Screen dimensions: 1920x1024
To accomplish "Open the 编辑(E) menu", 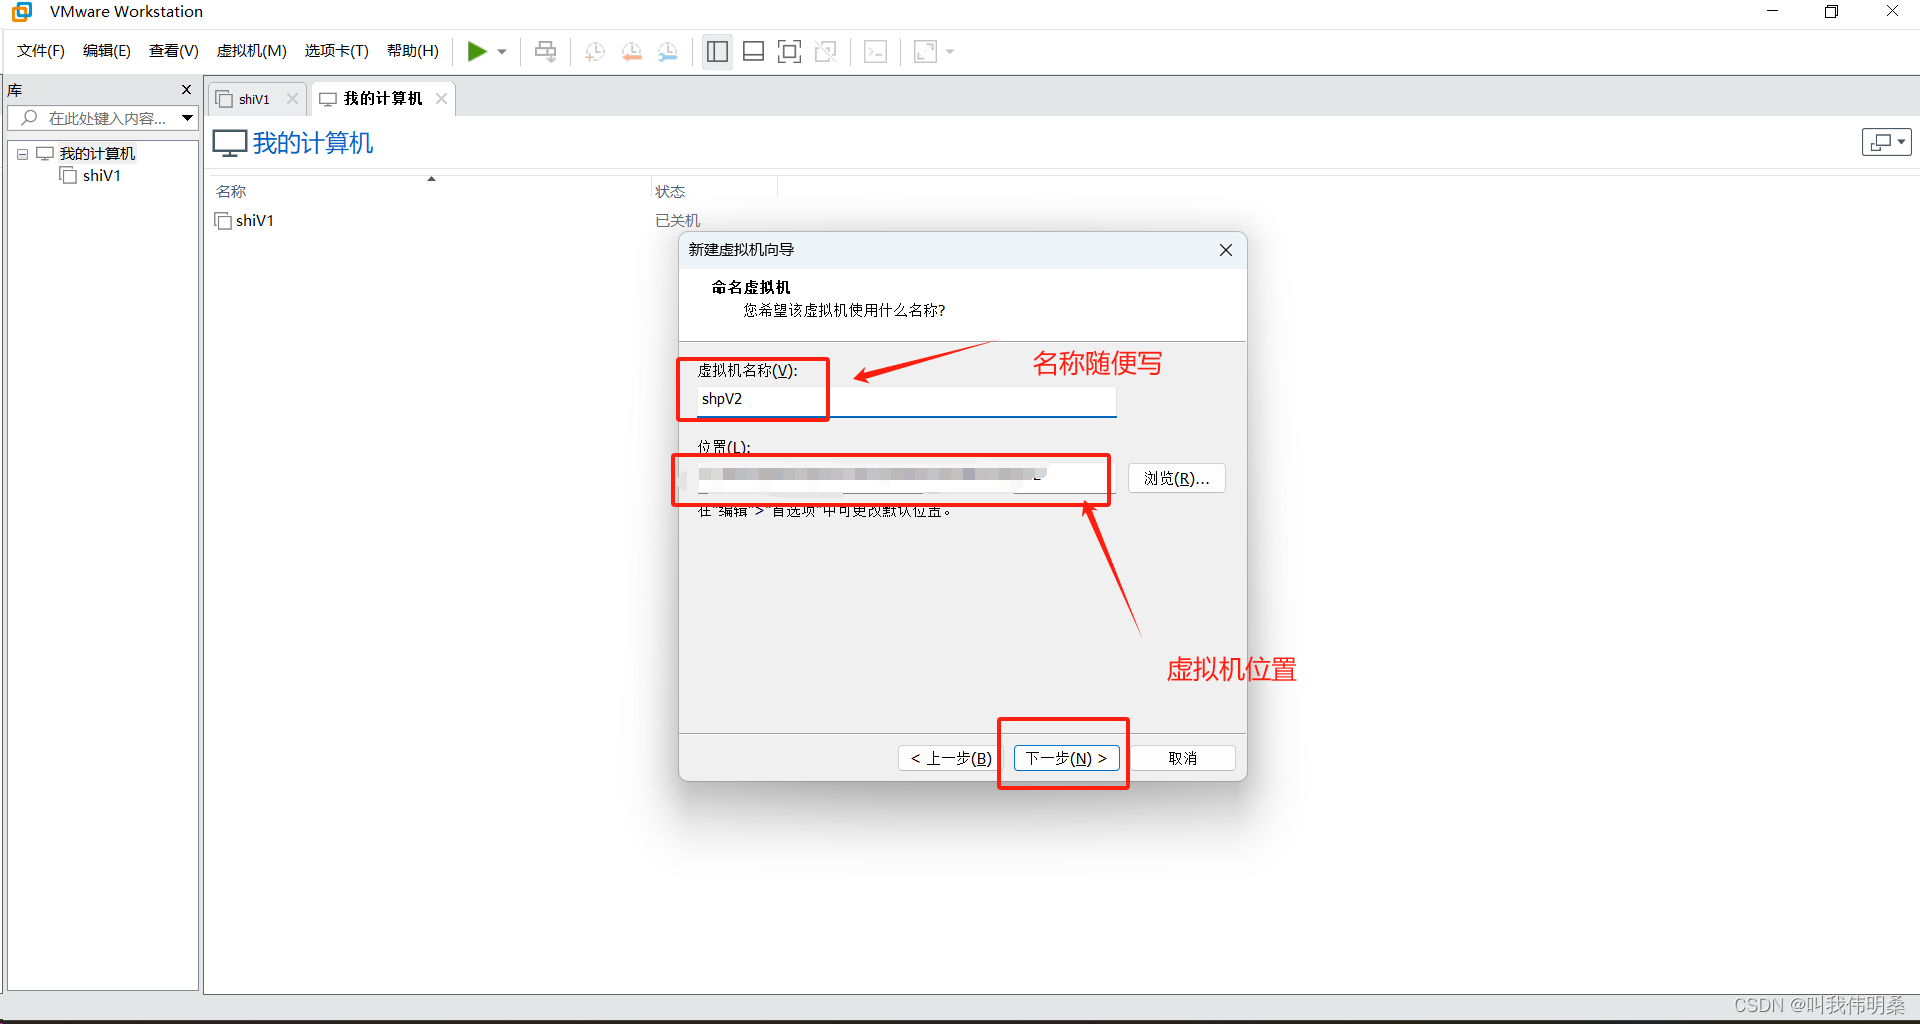I will click(107, 51).
